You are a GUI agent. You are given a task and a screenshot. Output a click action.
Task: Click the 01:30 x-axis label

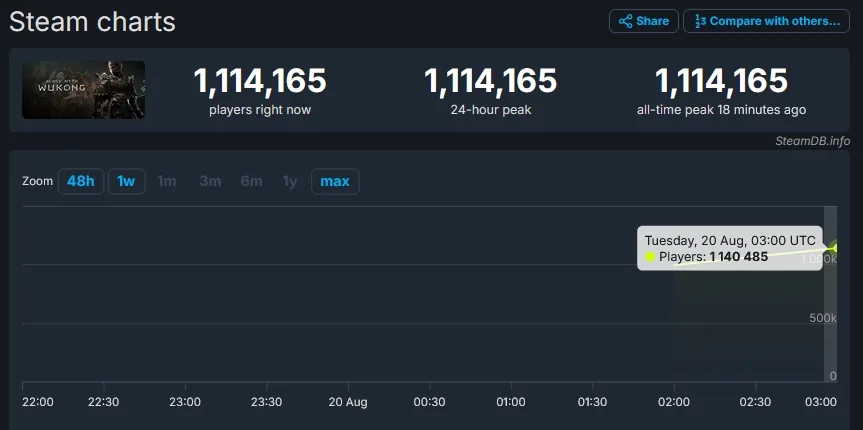[x=593, y=402]
